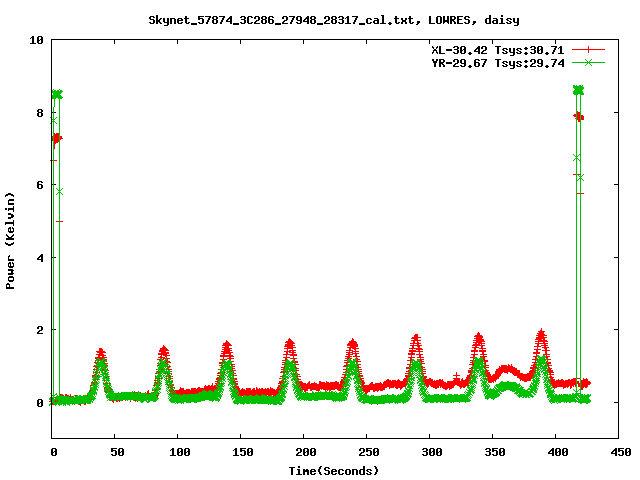
Task: Select the XL-30.42 Tsys:30.71 legend entry
Action: point(498,50)
